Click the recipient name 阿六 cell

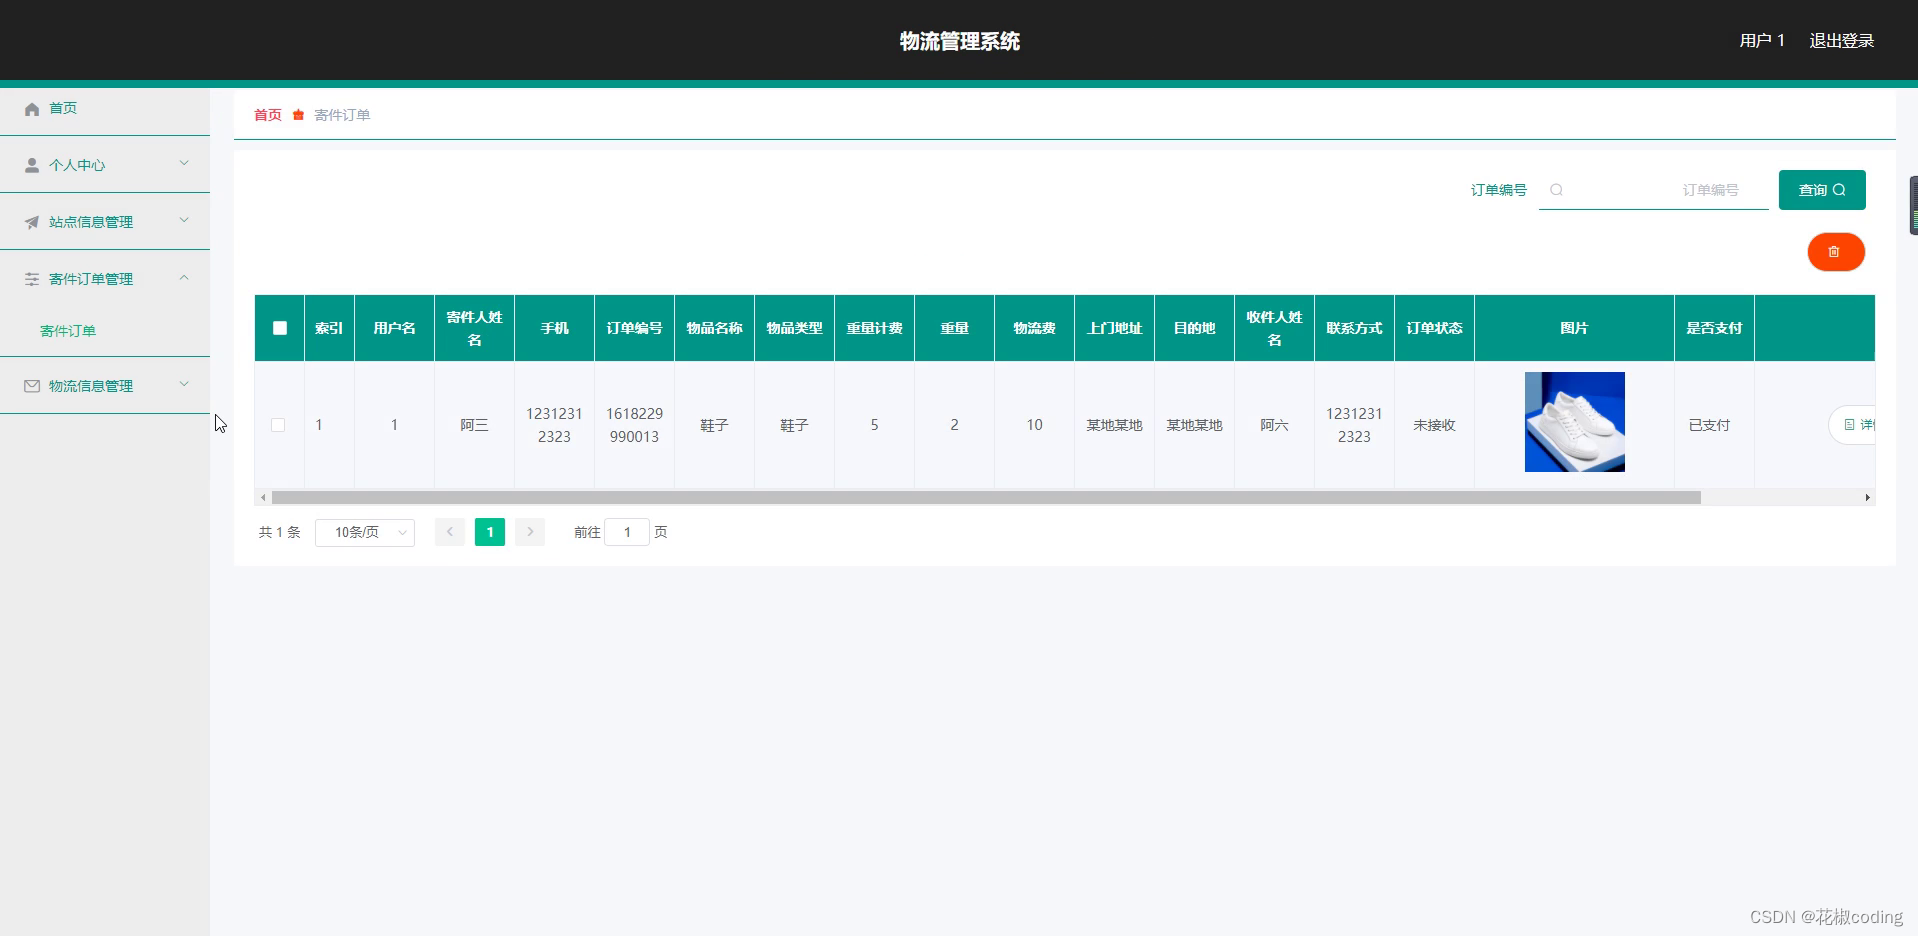tap(1274, 425)
